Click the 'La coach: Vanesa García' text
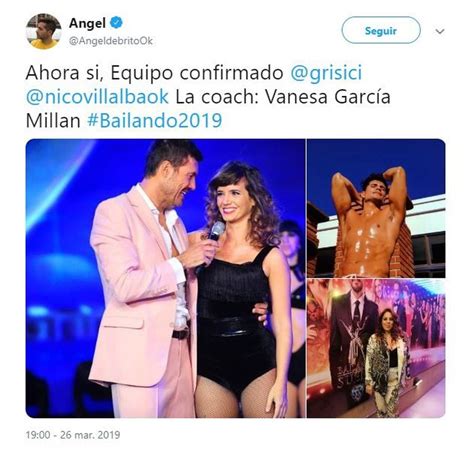This screenshot has width=474, height=452. click(x=283, y=97)
